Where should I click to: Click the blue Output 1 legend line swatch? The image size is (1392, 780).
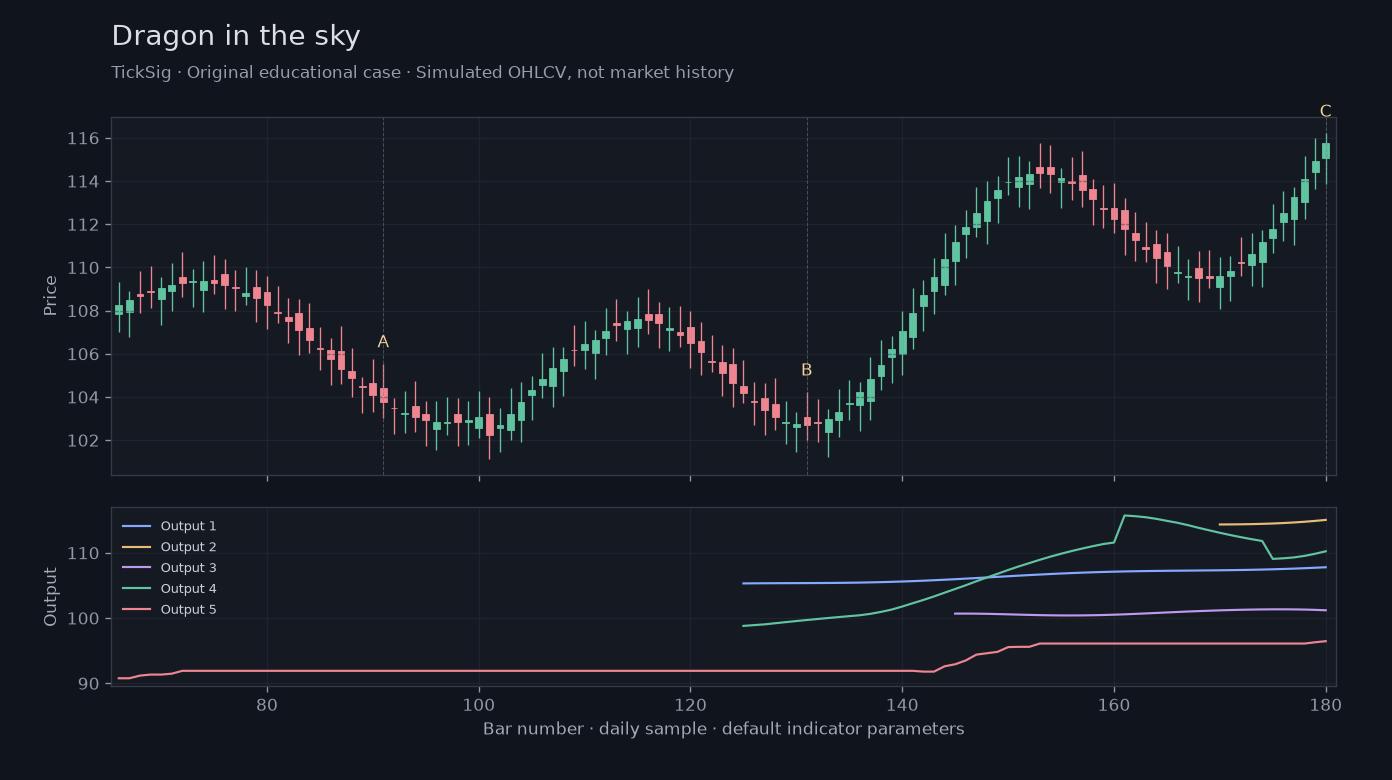pyautogui.click(x=136, y=526)
